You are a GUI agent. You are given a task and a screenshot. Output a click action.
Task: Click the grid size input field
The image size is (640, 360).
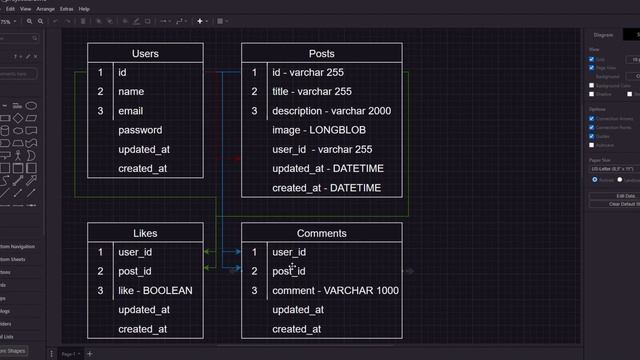tap(633, 60)
